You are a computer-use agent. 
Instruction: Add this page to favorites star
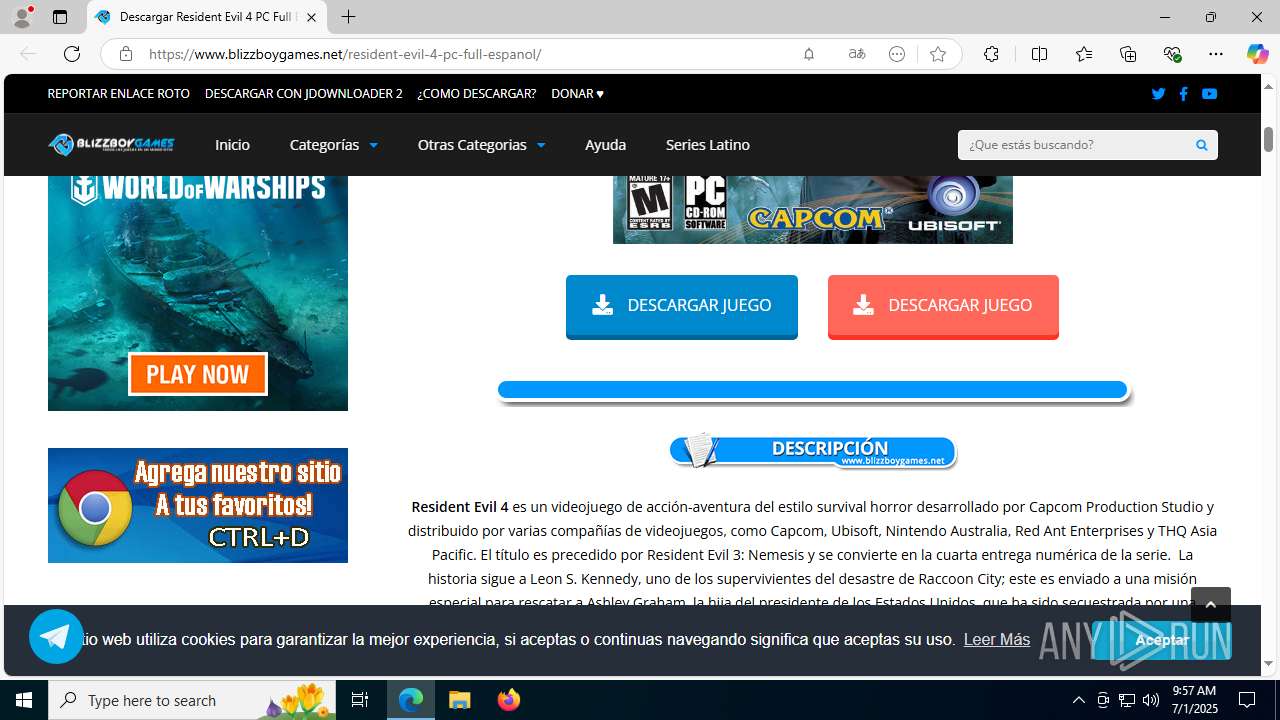point(937,54)
